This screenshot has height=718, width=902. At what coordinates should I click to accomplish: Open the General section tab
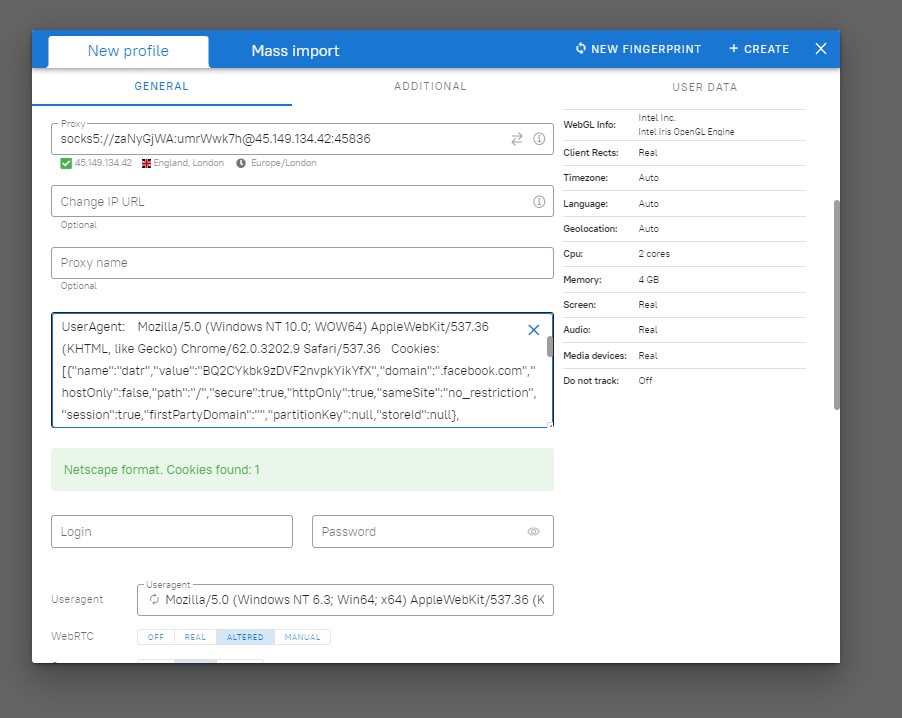[x=162, y=87]
